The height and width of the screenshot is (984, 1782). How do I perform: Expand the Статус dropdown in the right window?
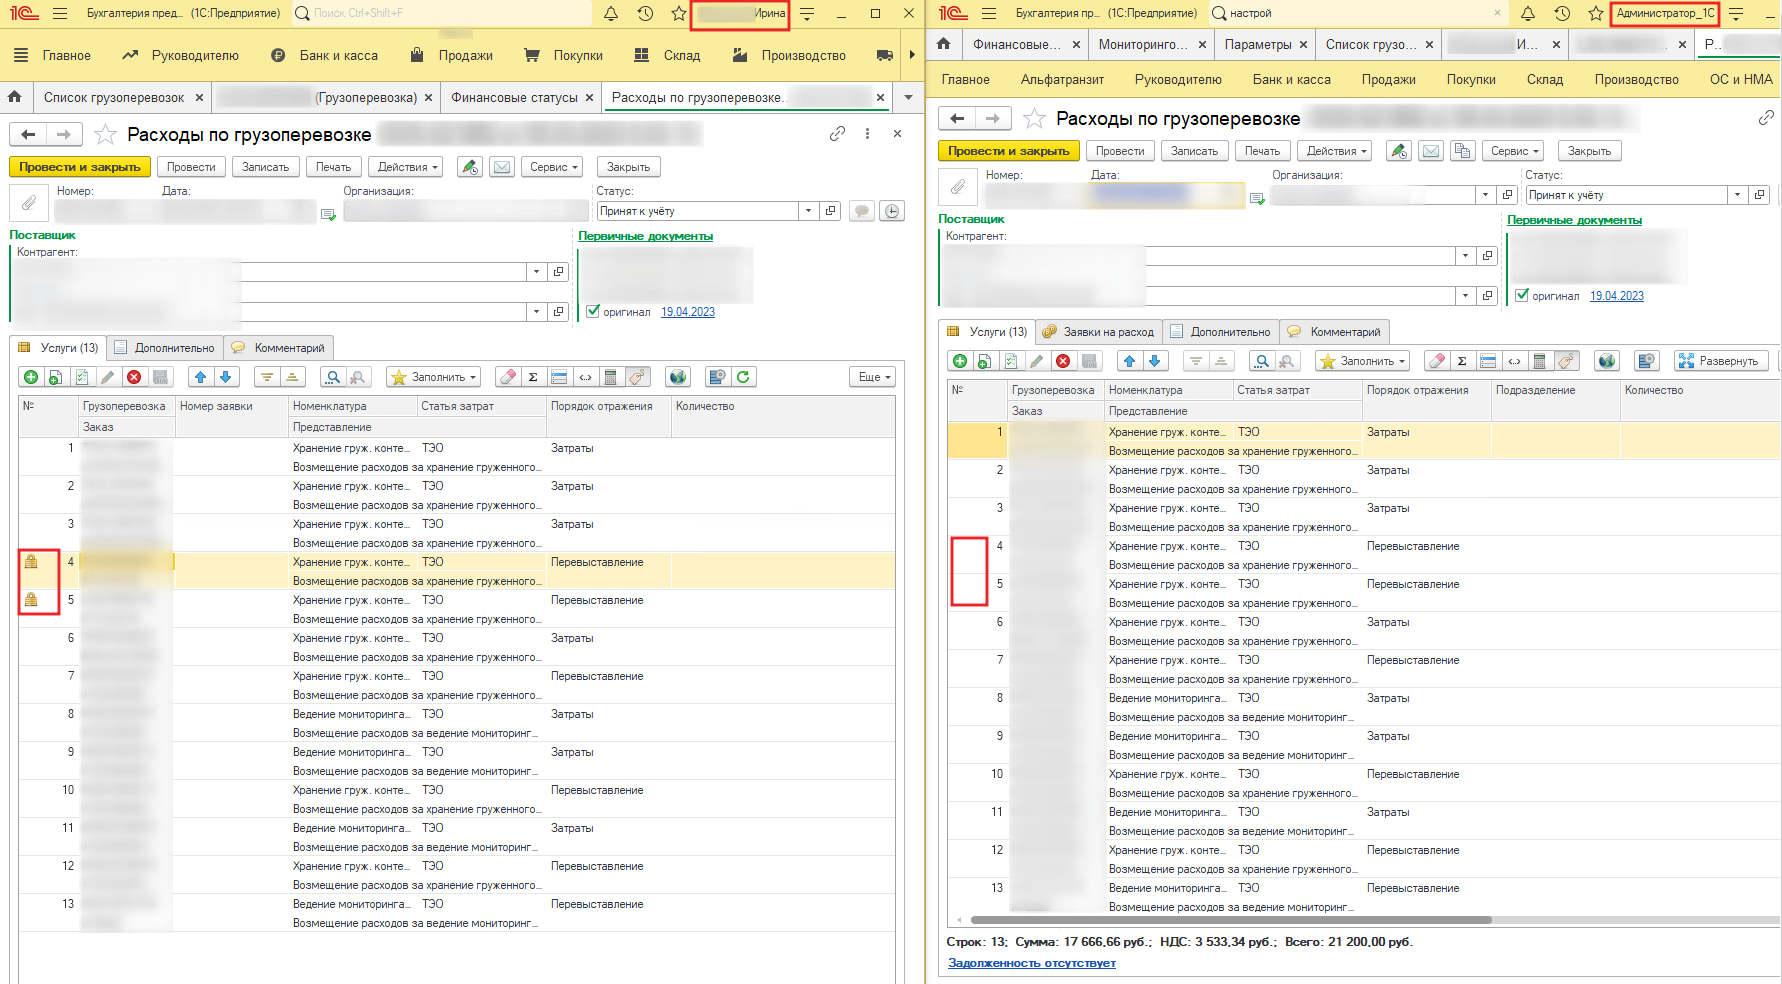[x=1737, y=195]
